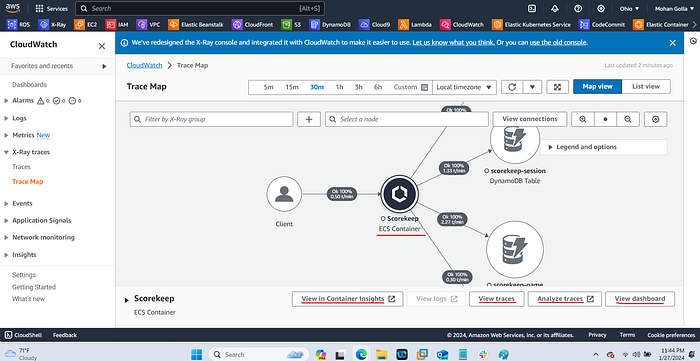
Task: Refresh the trace map
Action: pyautogui.click(x=512, y=87)
